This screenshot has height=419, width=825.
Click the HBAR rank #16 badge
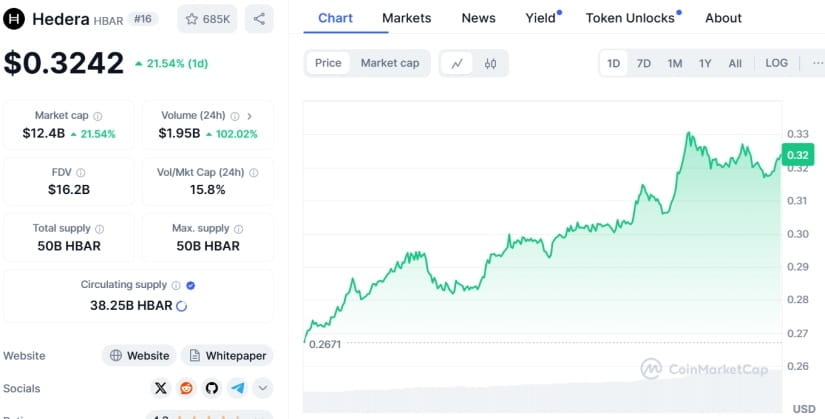click(143, 19)
